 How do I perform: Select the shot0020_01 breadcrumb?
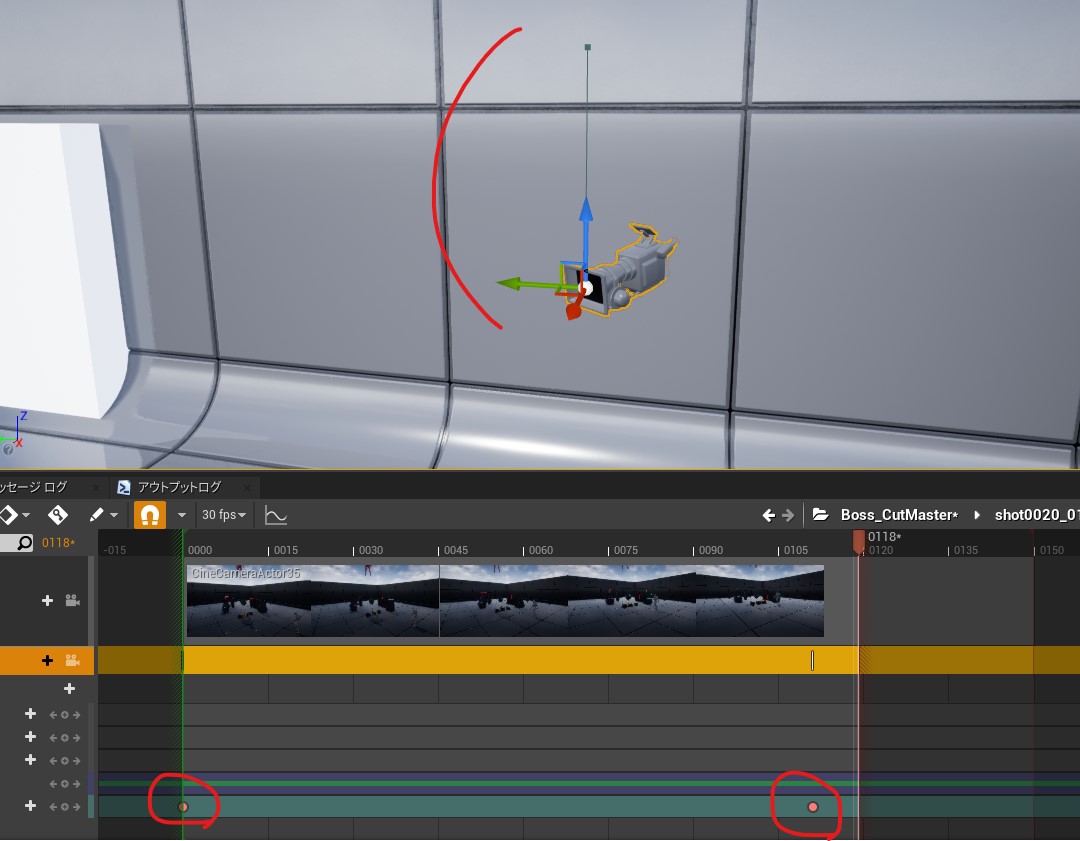tap(1037, 515)
